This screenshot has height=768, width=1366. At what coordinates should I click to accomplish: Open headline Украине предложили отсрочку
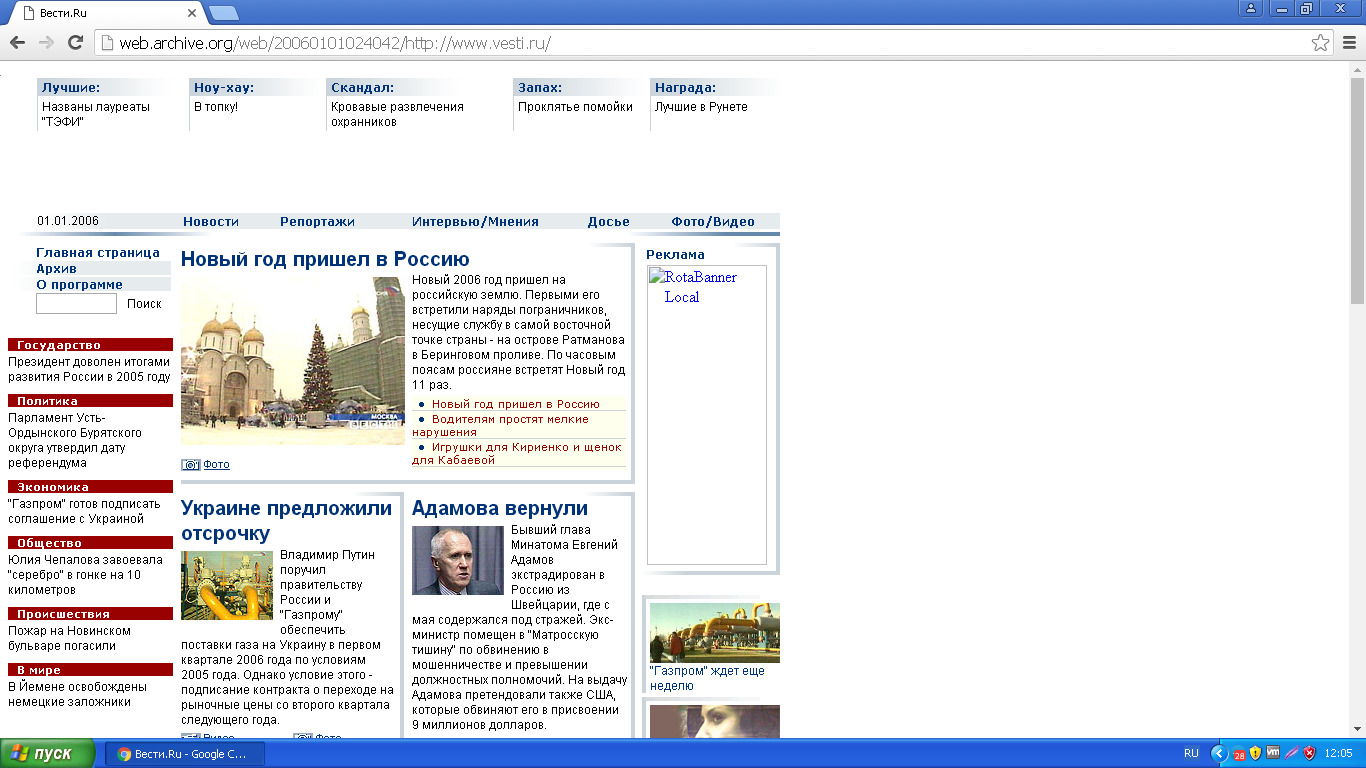coord(286,520)
